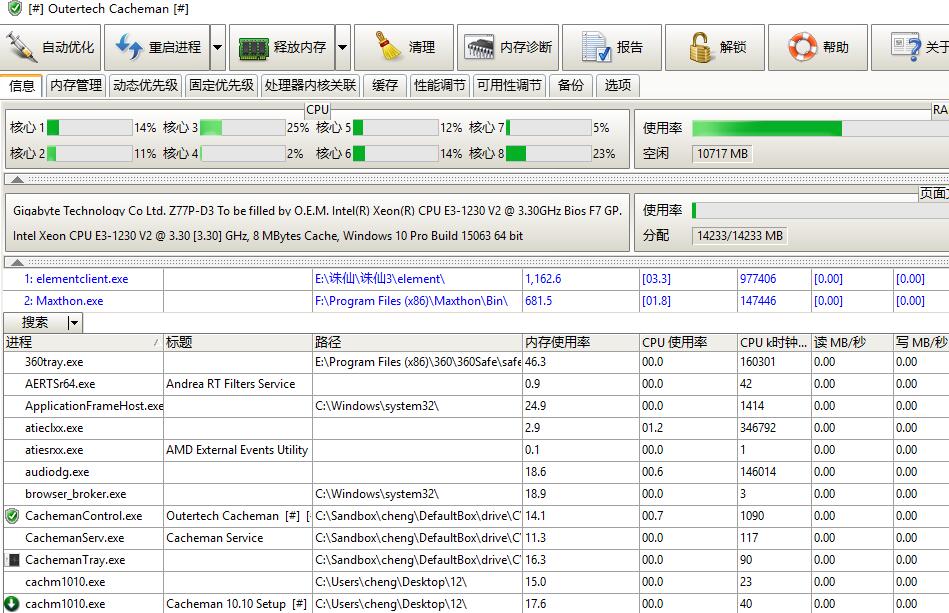
Task: Click the 关于 question mark icon
Action: click(907, 47)
